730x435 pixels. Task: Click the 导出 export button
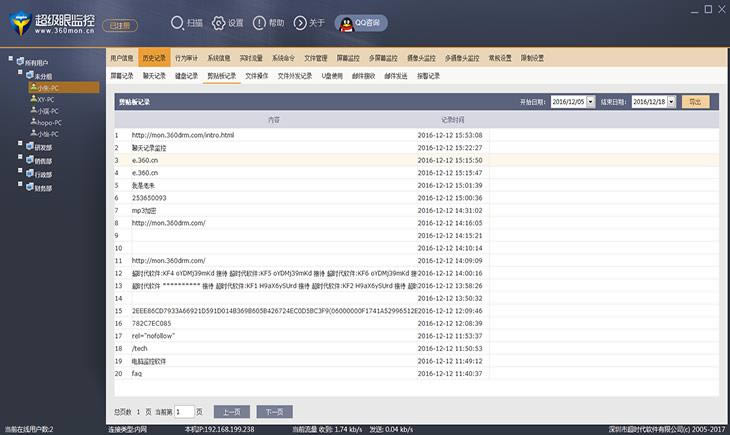click(x=697, y=101)
